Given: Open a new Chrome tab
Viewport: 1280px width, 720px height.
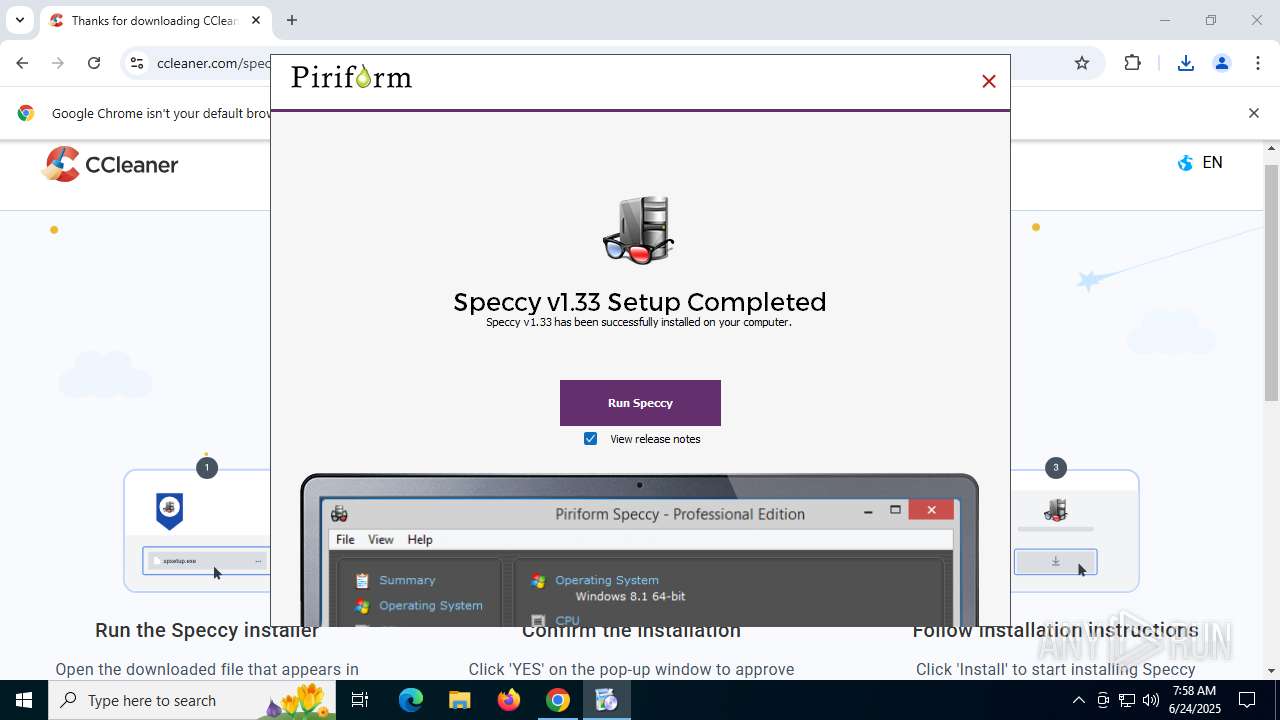Looking at the screenshot, I should 292,20.
